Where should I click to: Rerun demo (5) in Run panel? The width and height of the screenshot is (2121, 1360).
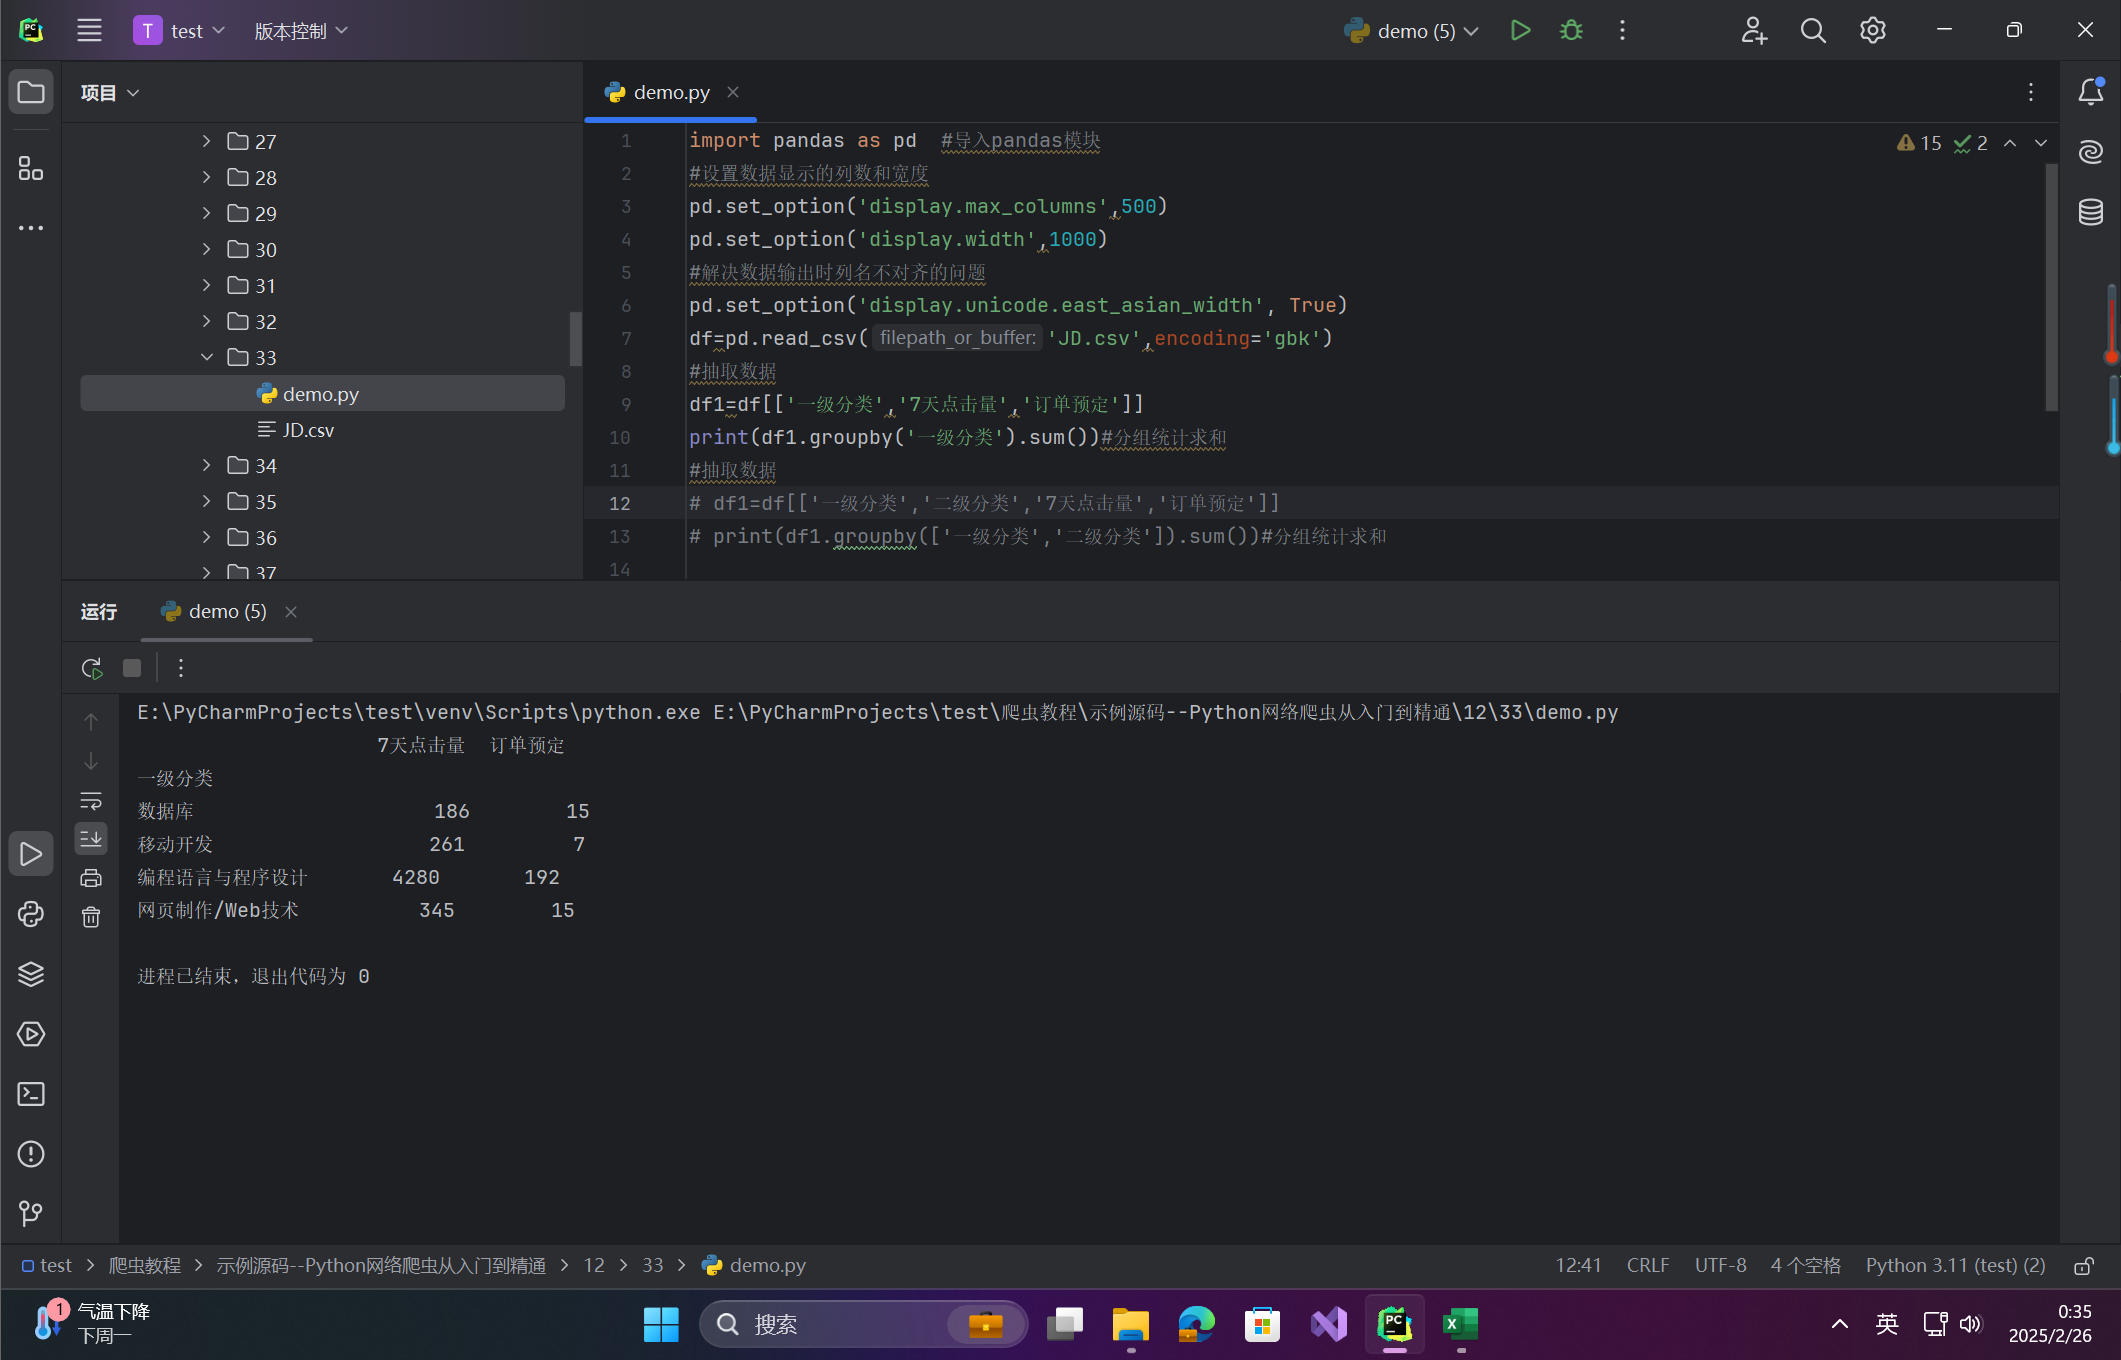pyautogui.click(x=91, y=668)
